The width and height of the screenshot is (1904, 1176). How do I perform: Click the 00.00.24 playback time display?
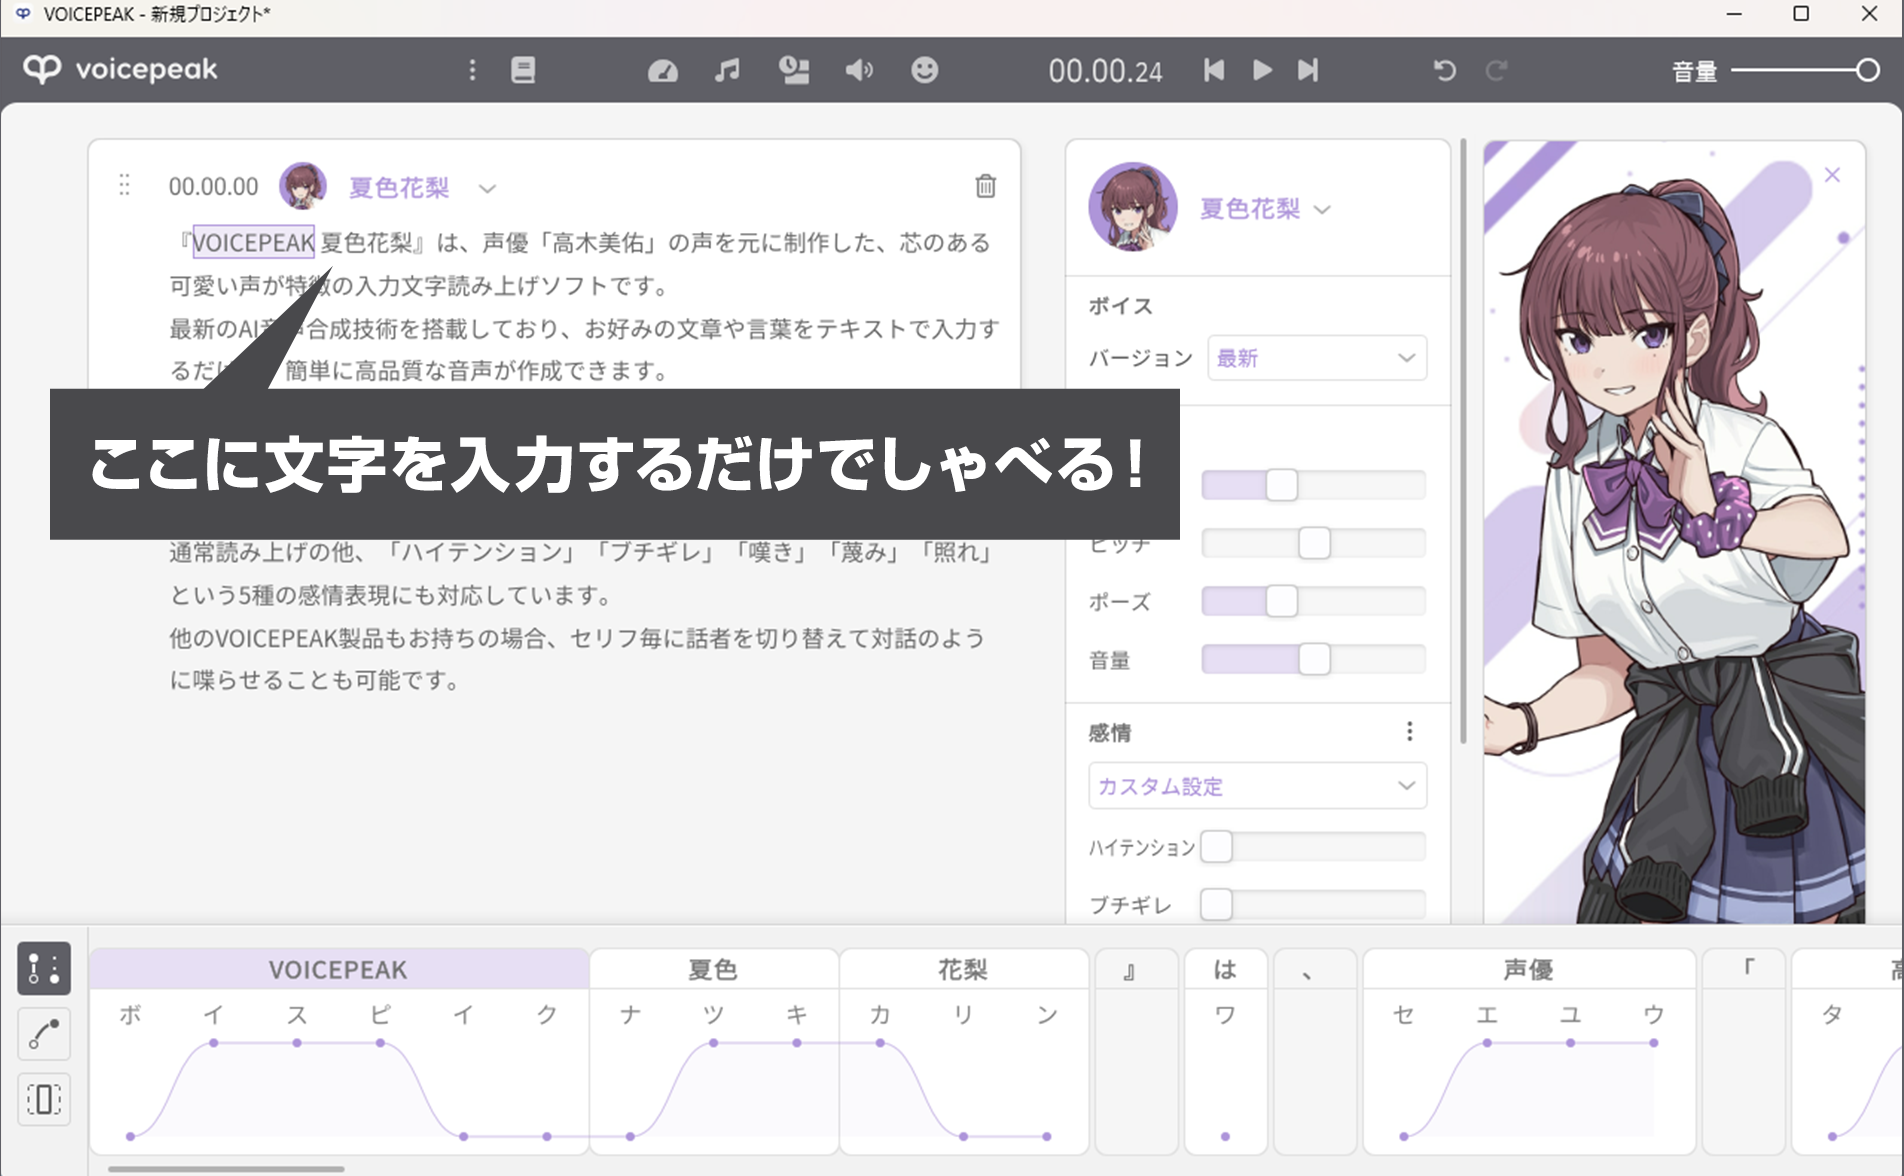coord(1105,71)
